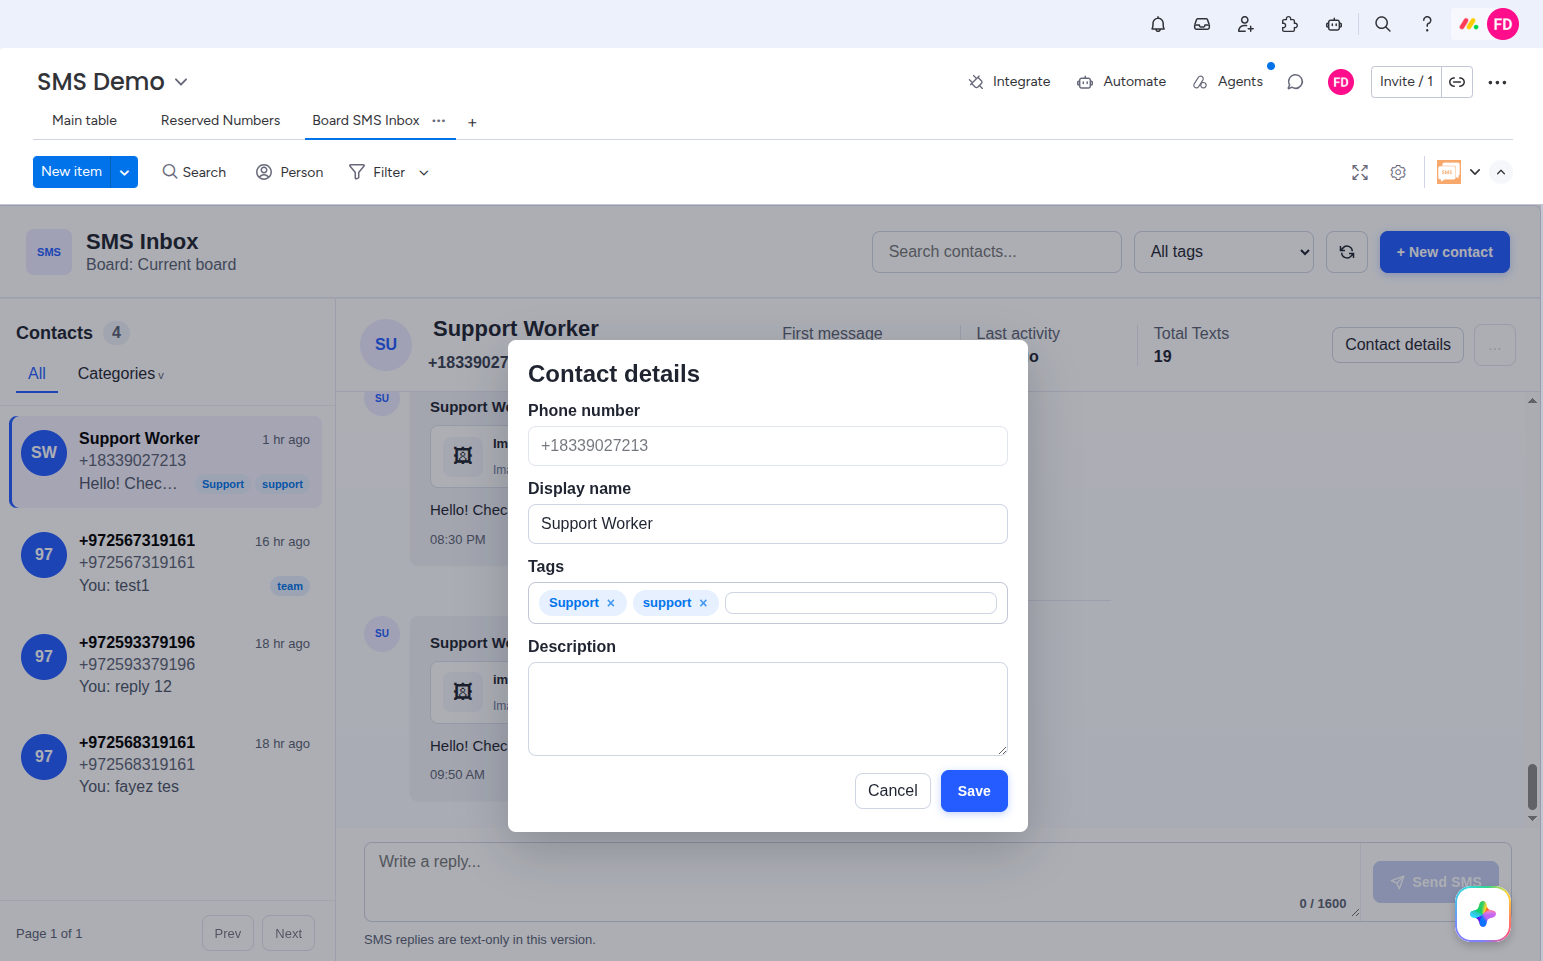Go to Next contacts page

tap(289, 934)
